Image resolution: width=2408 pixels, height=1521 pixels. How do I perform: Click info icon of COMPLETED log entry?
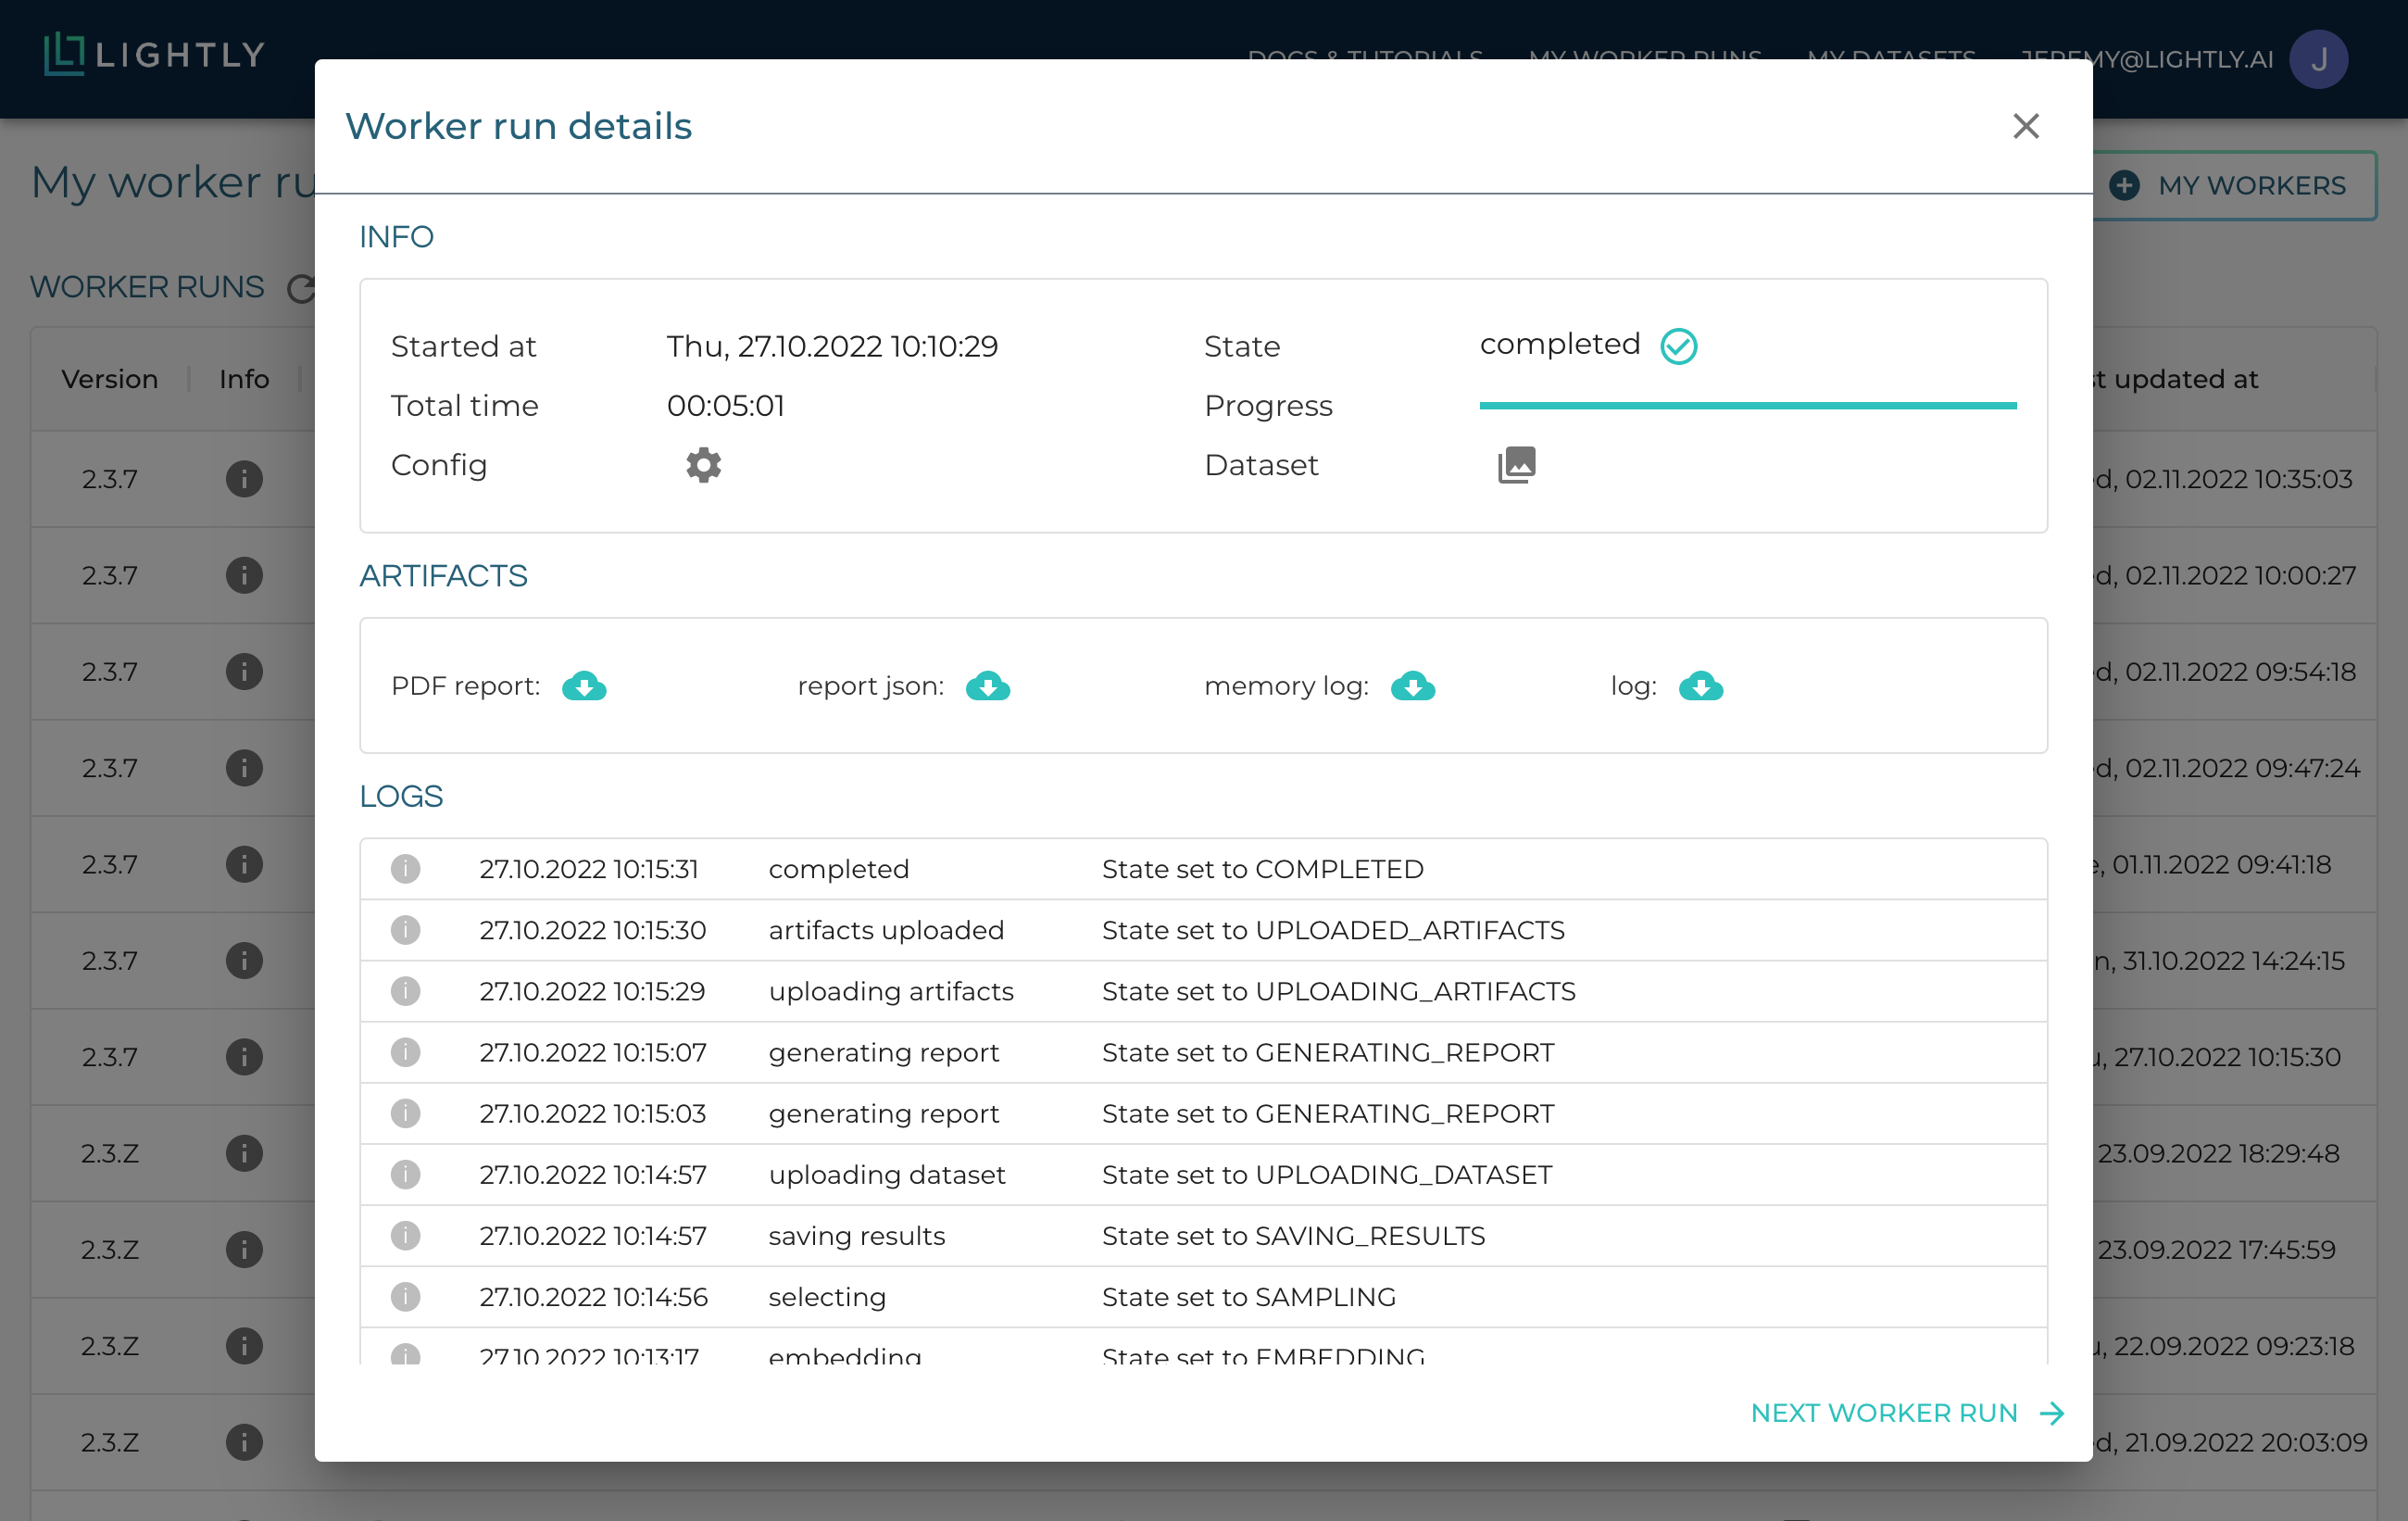click(405, 869)
